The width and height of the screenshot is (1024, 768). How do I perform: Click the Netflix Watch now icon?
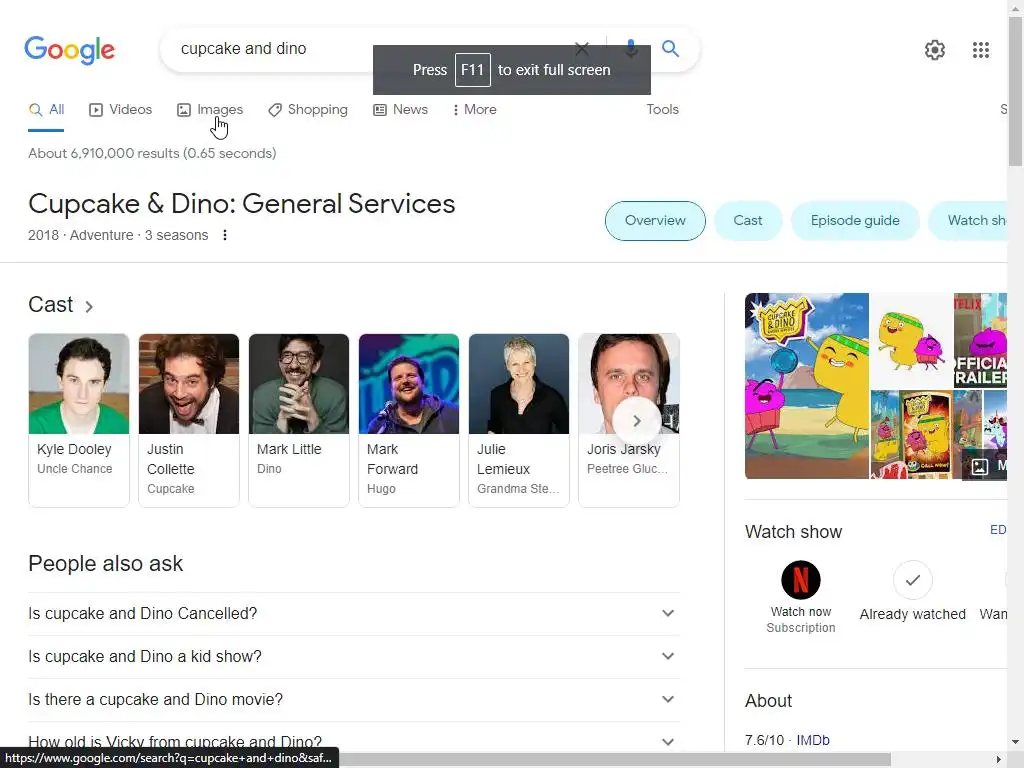(801, 580)
